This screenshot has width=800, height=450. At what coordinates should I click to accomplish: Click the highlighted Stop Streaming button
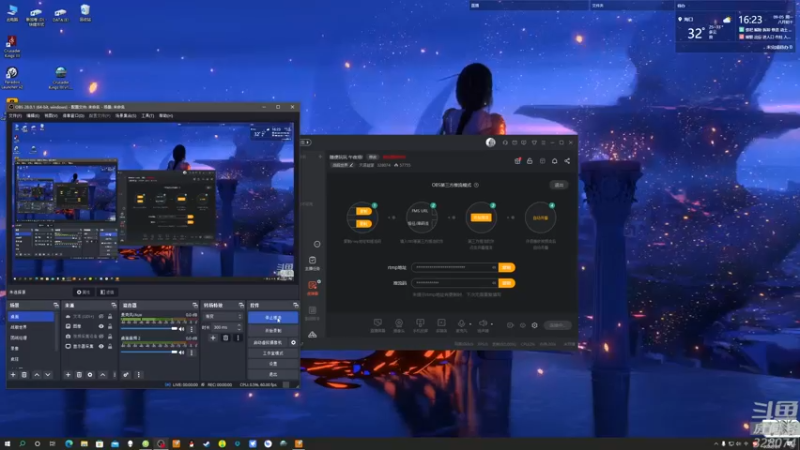(x=273, y=318)
